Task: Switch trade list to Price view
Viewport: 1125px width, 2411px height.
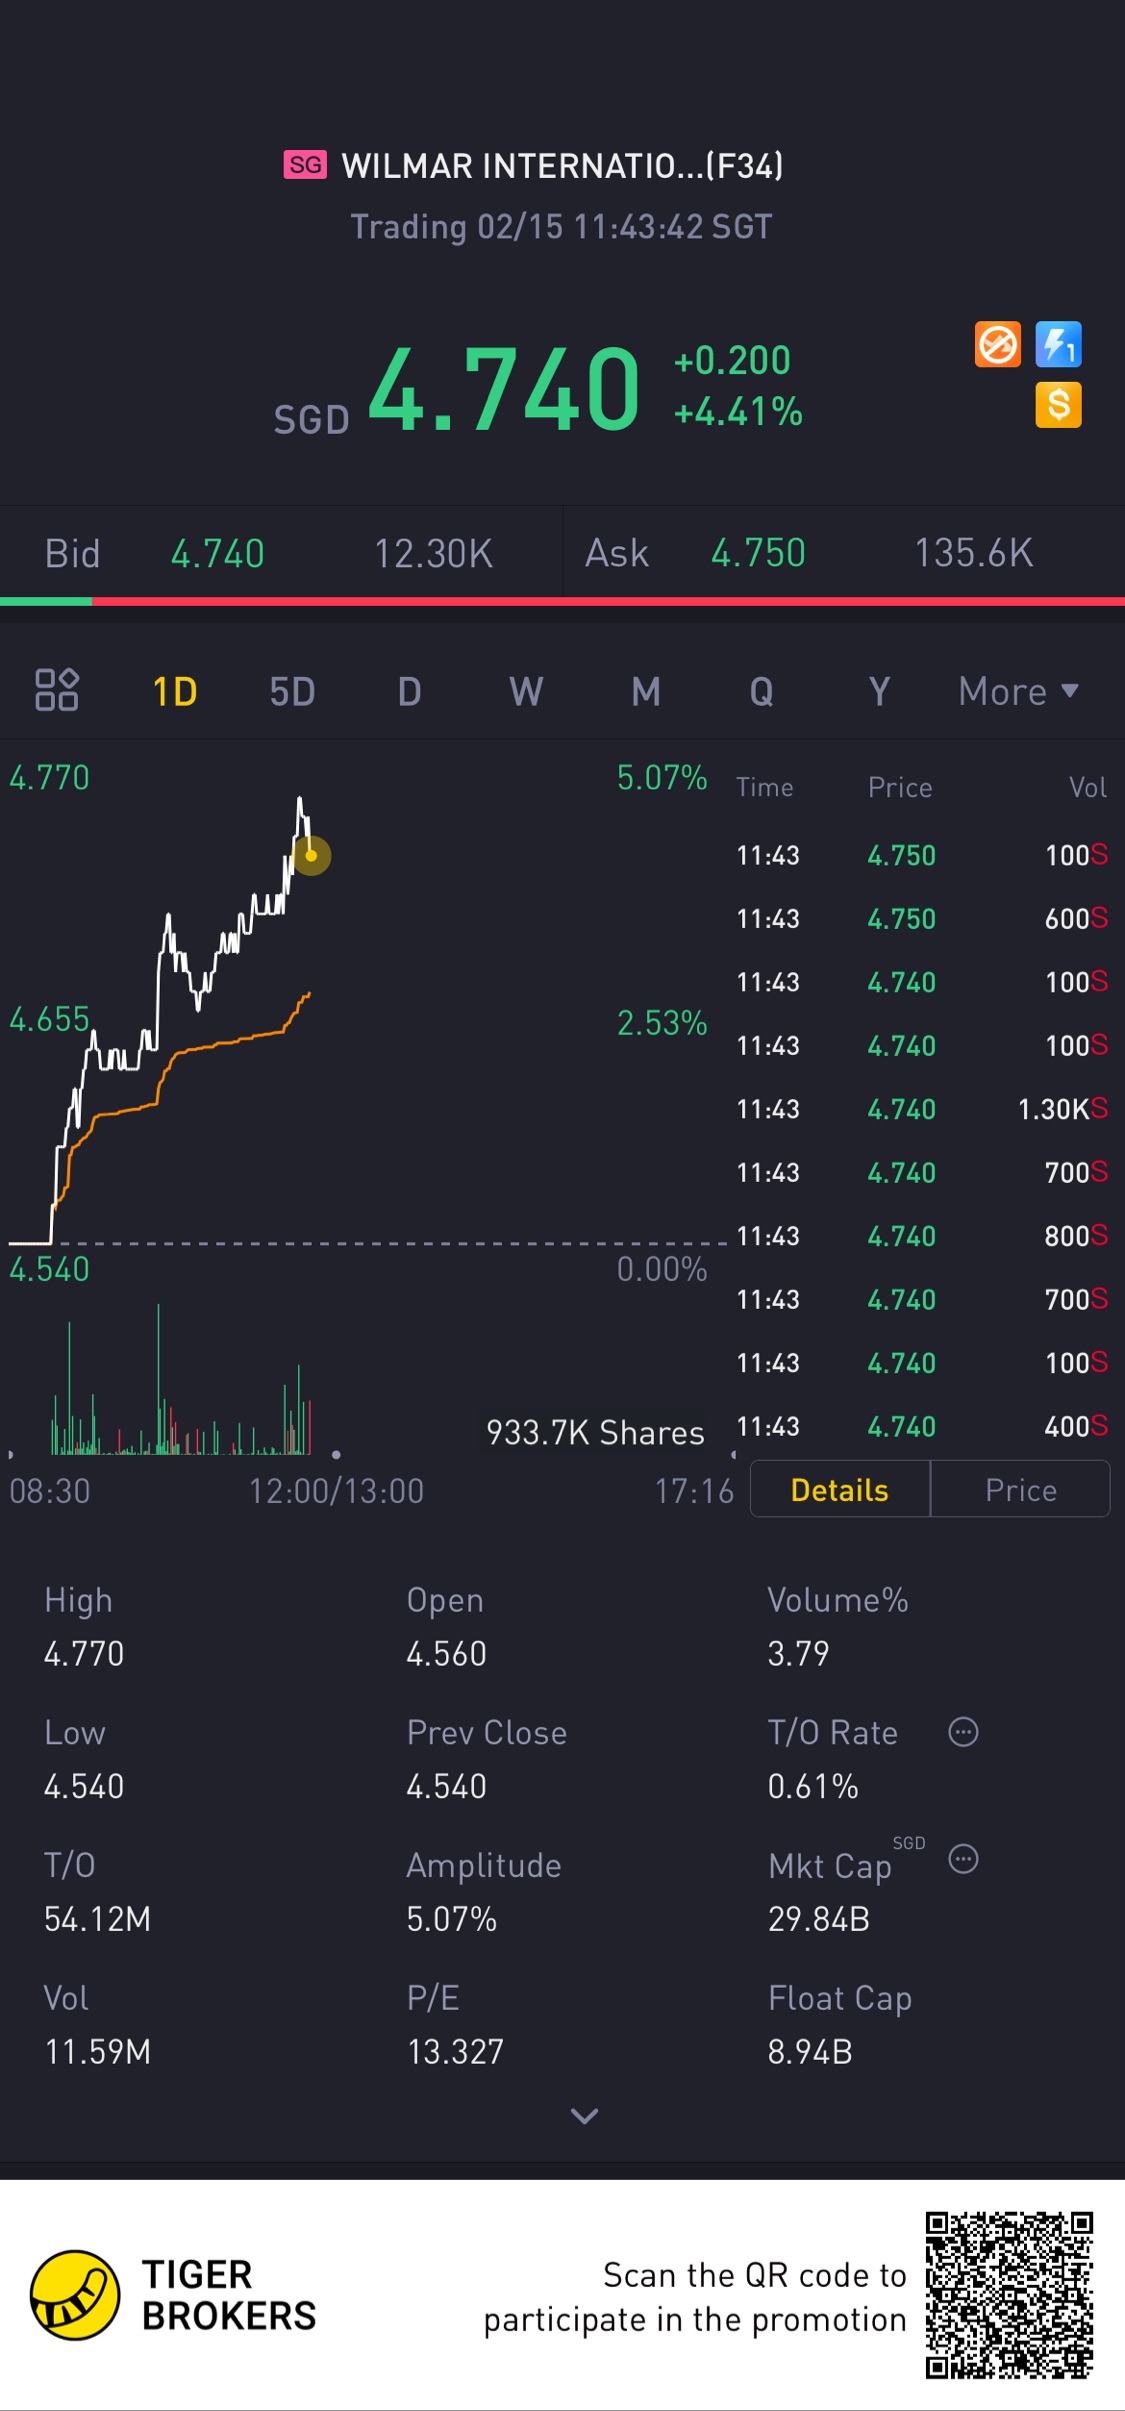Action: coord(1020,1490)
